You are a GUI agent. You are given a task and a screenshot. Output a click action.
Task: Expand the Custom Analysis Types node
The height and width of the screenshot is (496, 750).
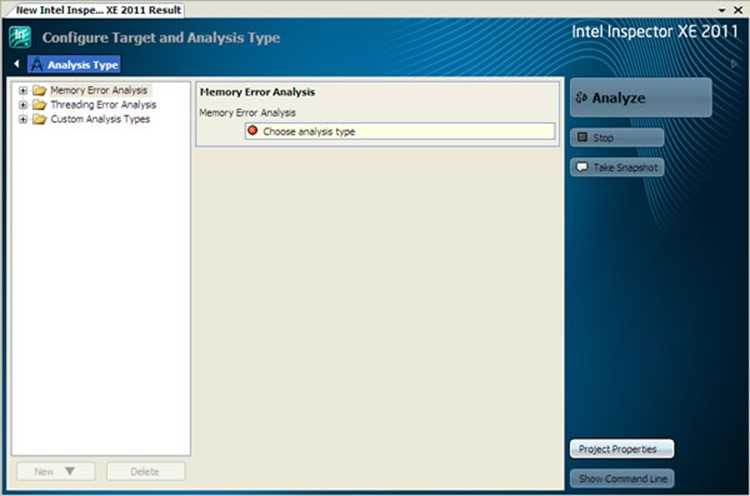coord(23,119)
